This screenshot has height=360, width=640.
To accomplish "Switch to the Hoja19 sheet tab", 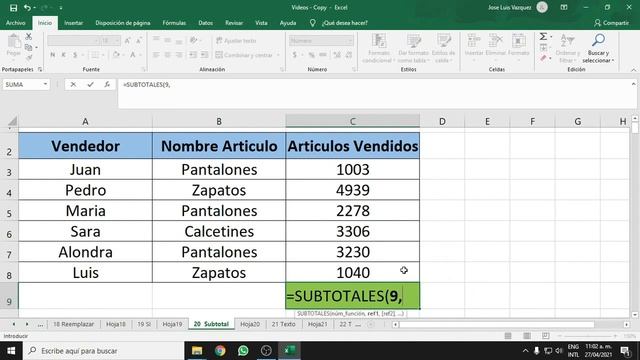I will [x=172, y=324].
